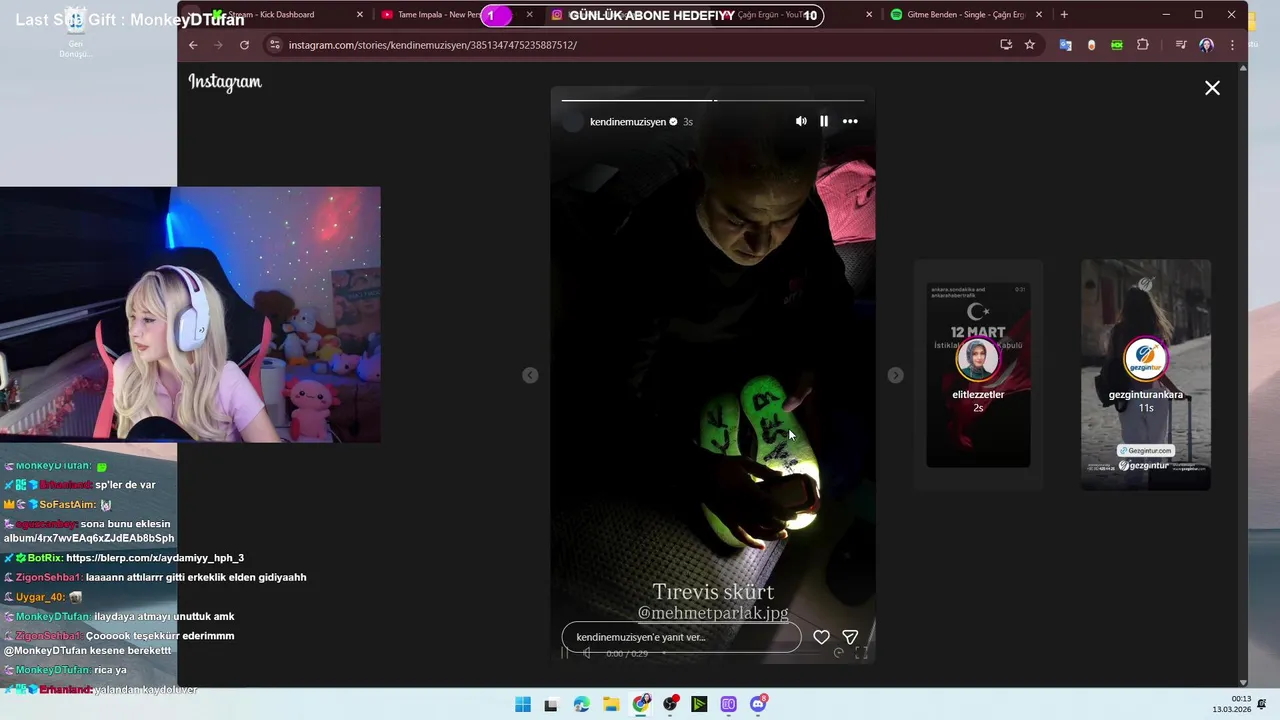Close the Instagram story viewer
The width and height of the screenshot is (1280, 720).
click(1212, 88)
